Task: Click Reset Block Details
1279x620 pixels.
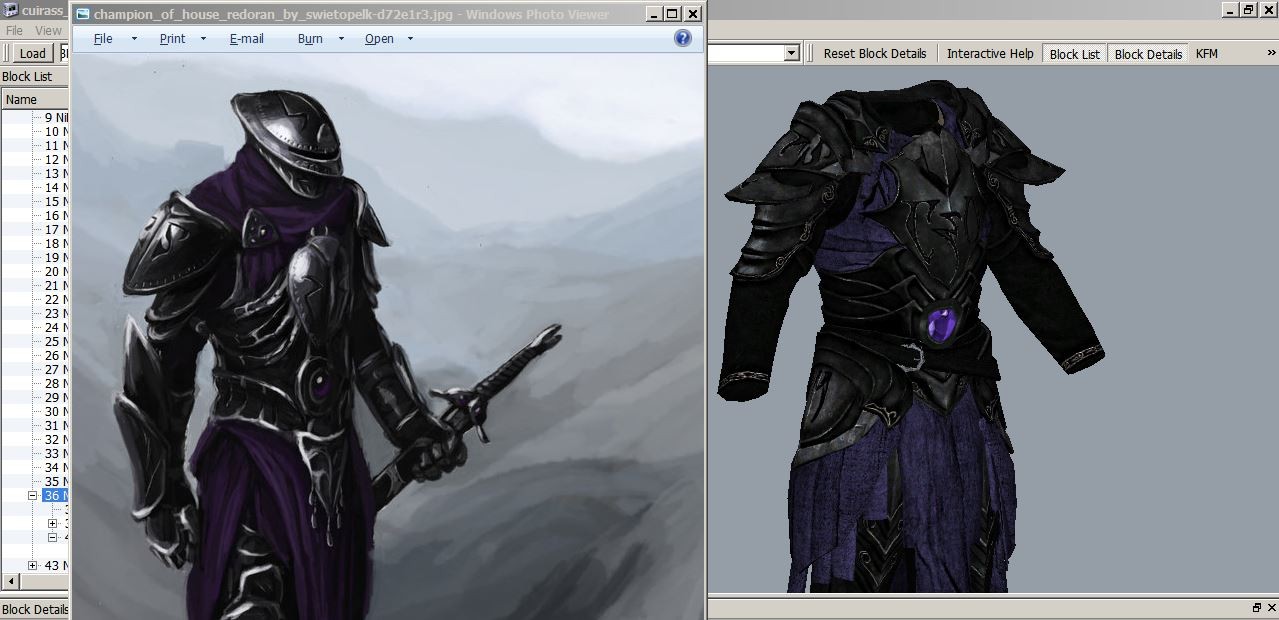Action: click(x=874, y=54)
